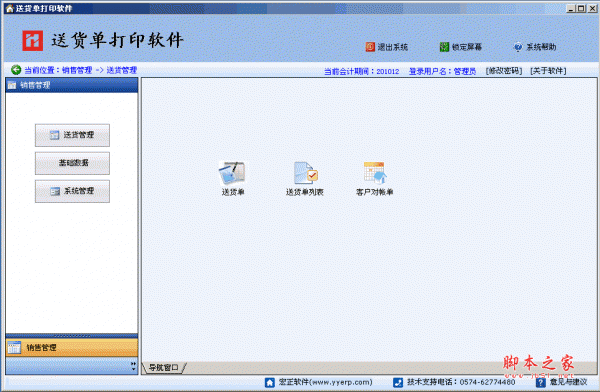
Task: Click the 销售管理 panel header icon
Action: (12, 85)
